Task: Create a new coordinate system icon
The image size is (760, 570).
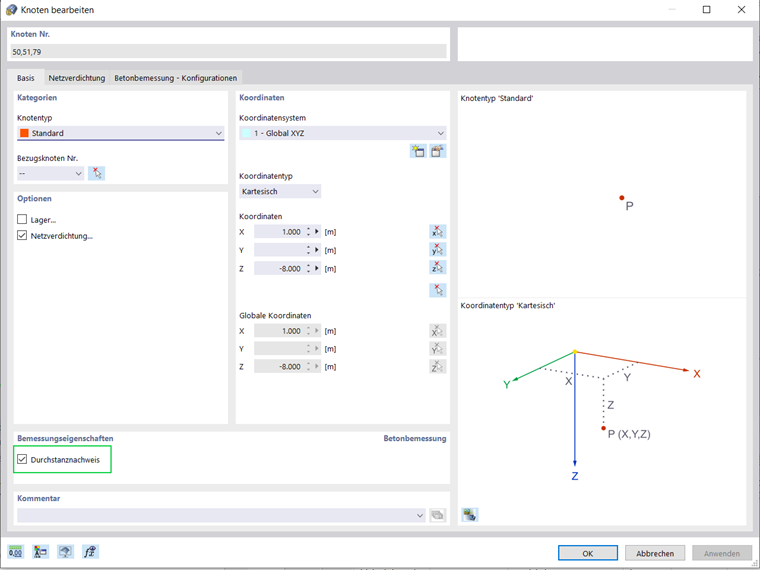Action: pos(418,151)
